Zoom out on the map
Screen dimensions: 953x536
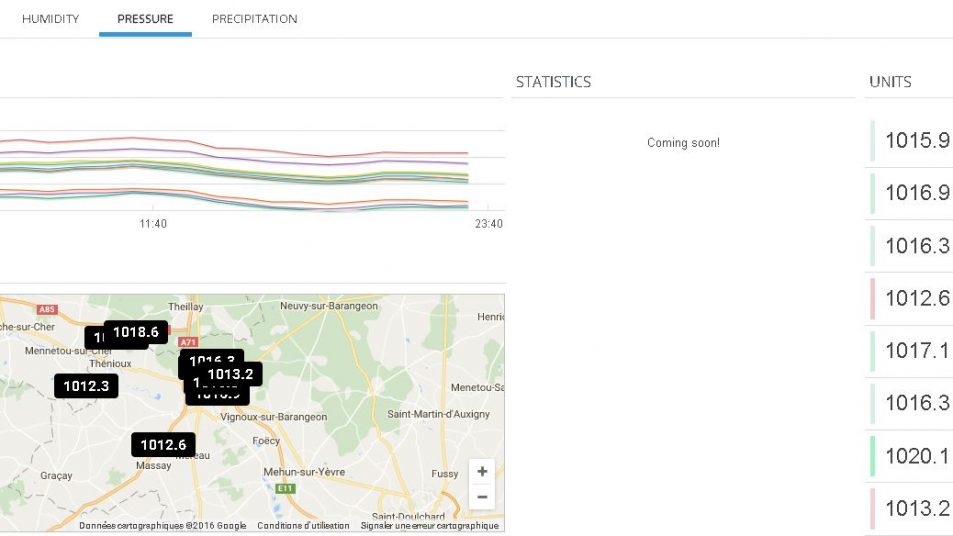click(482, 497)
